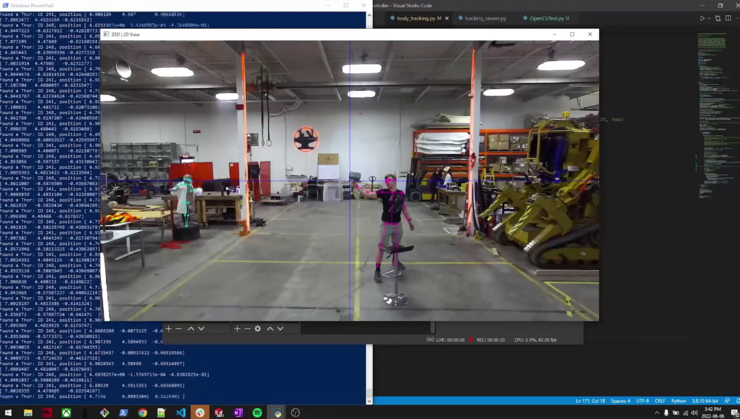Open VS Code feedback icon in status bar

coord(727,401)
